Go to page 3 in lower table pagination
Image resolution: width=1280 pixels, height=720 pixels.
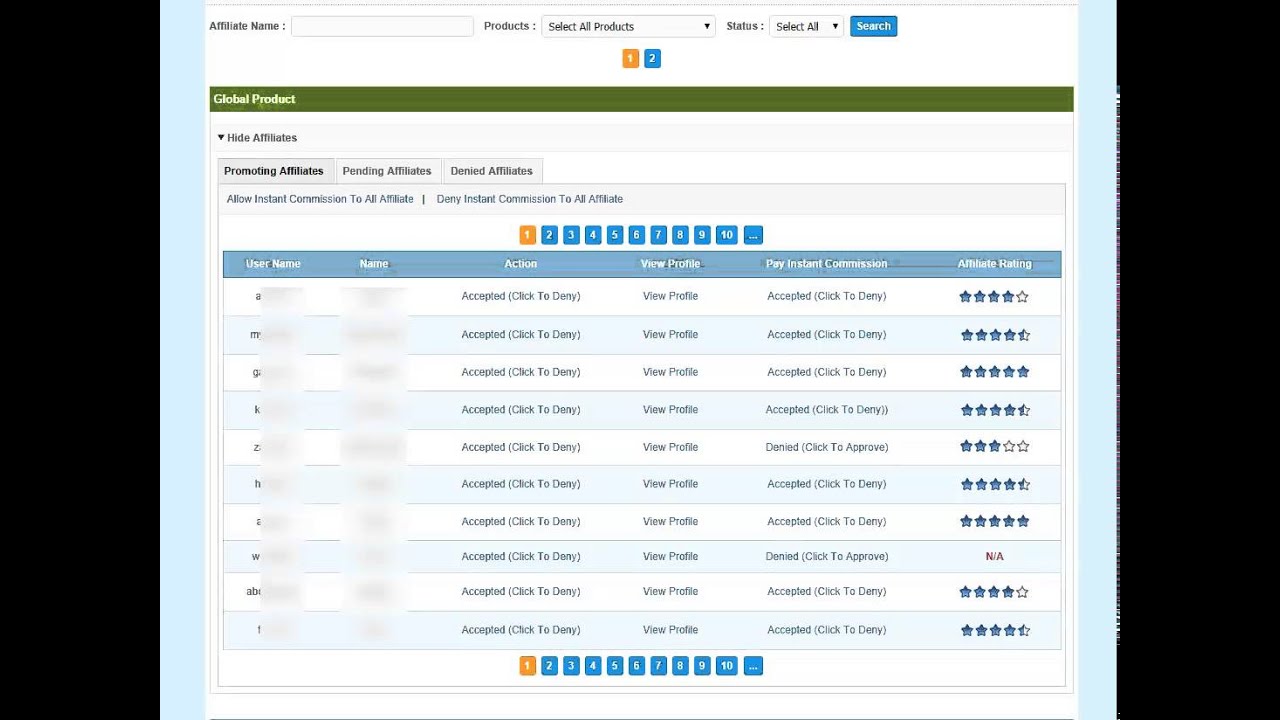pos(571,666)
